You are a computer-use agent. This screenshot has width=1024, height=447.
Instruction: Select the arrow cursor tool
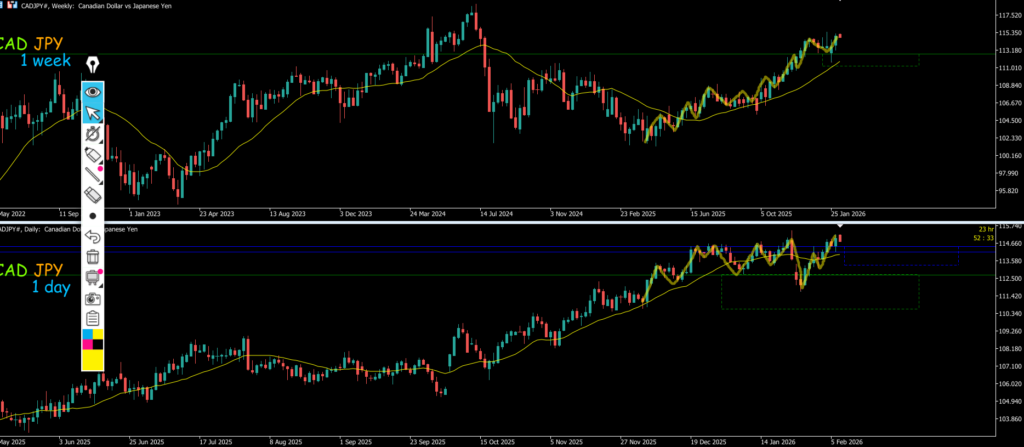93,113
